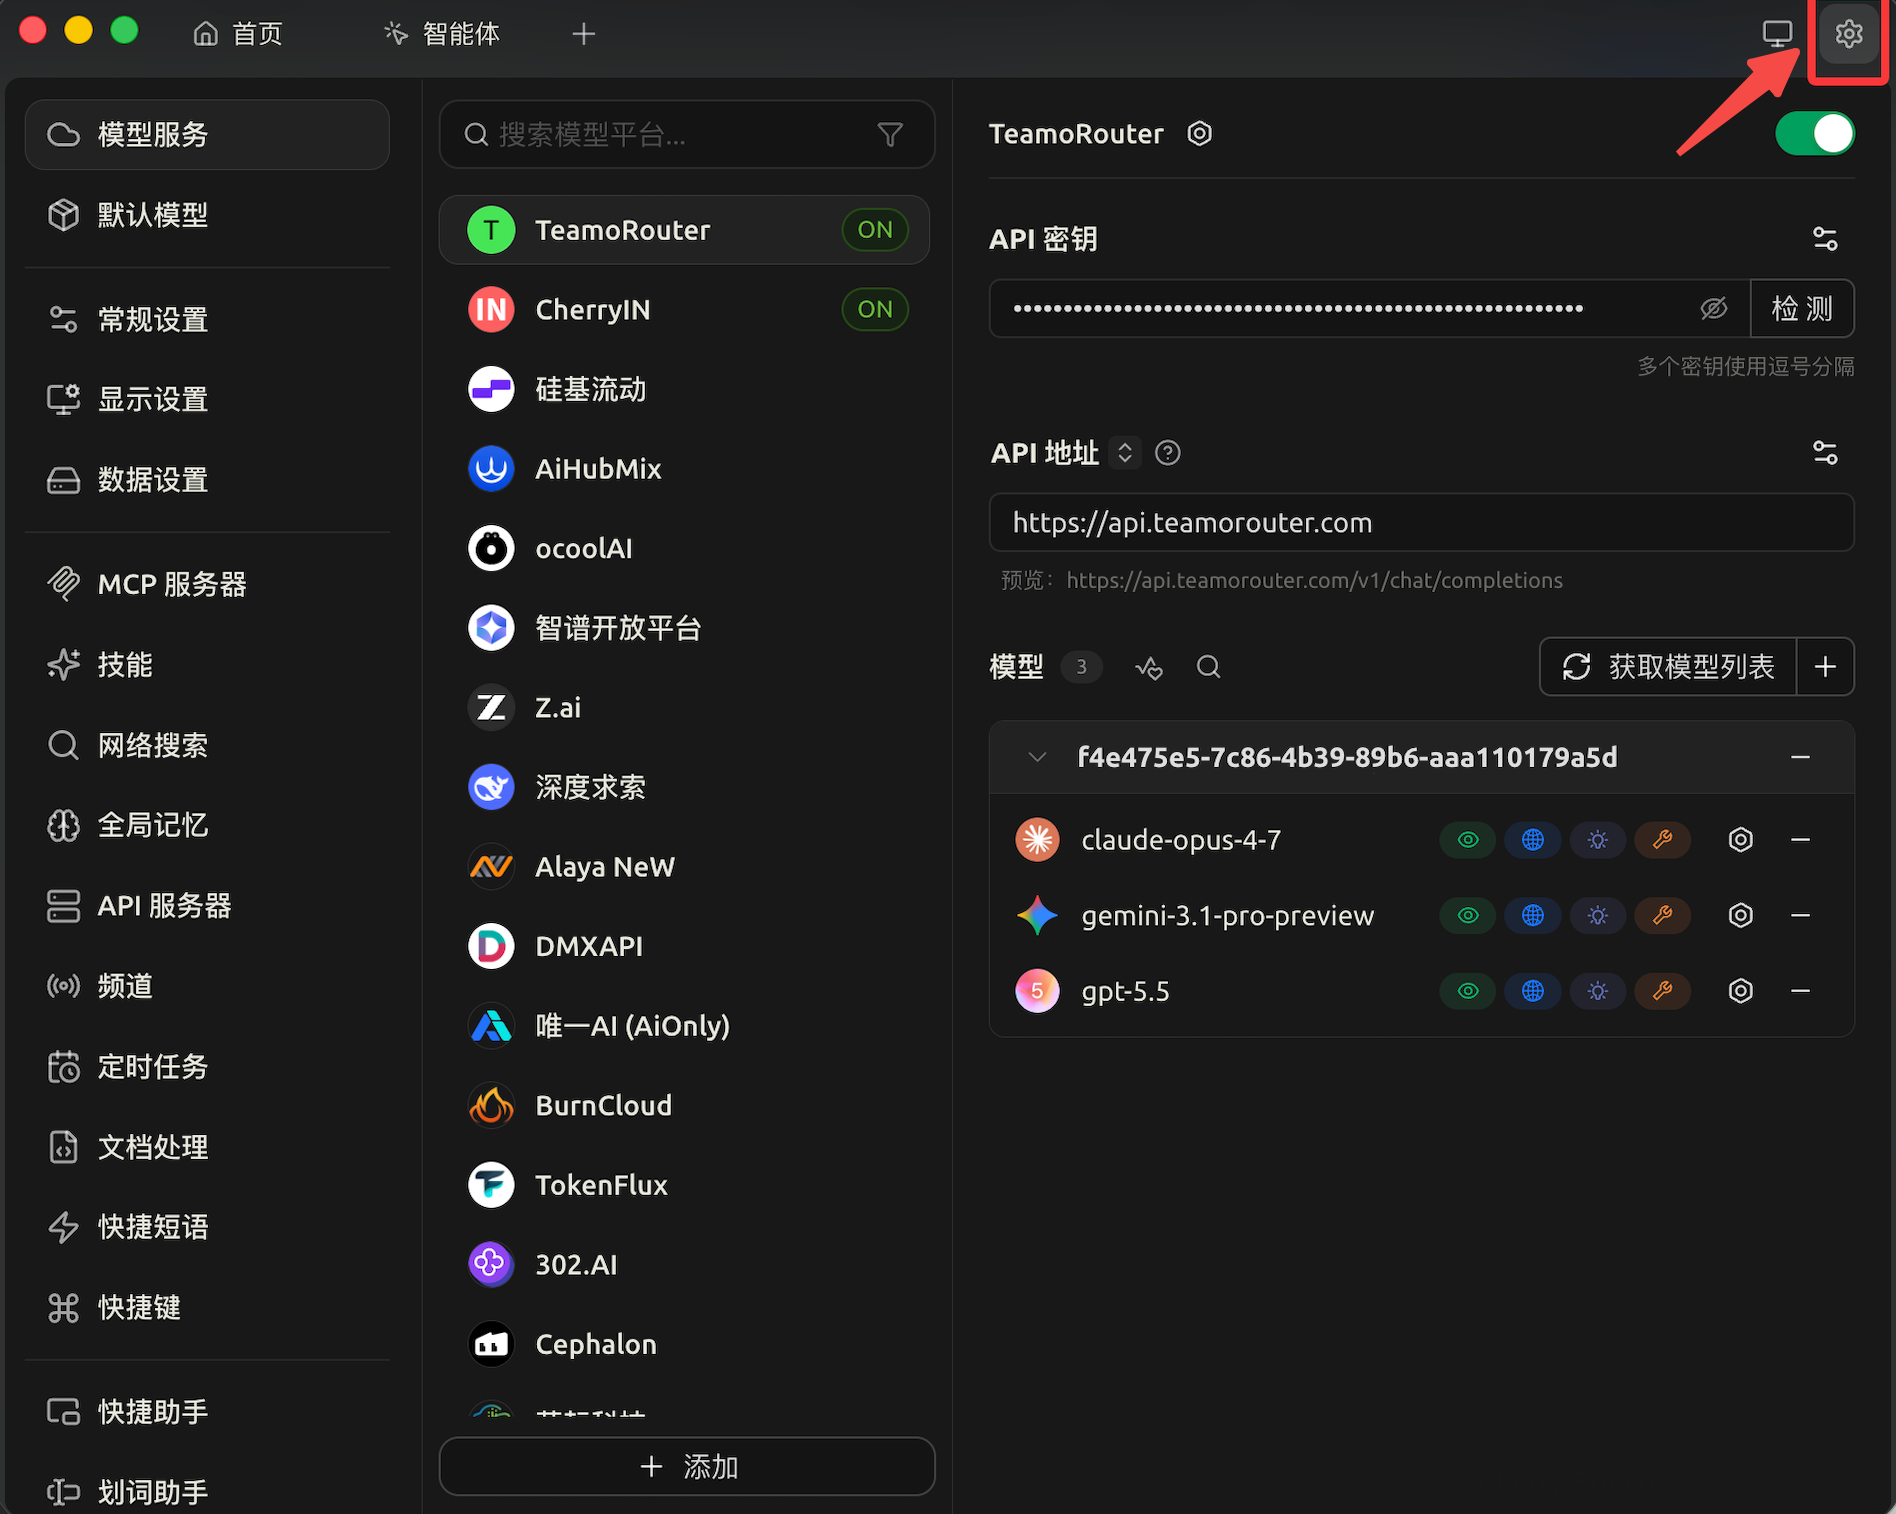The height and width of the screenshot is (1514, 1896).
Task: Remove the f4e475e5 model group
Action: [x=1800, y=758]
